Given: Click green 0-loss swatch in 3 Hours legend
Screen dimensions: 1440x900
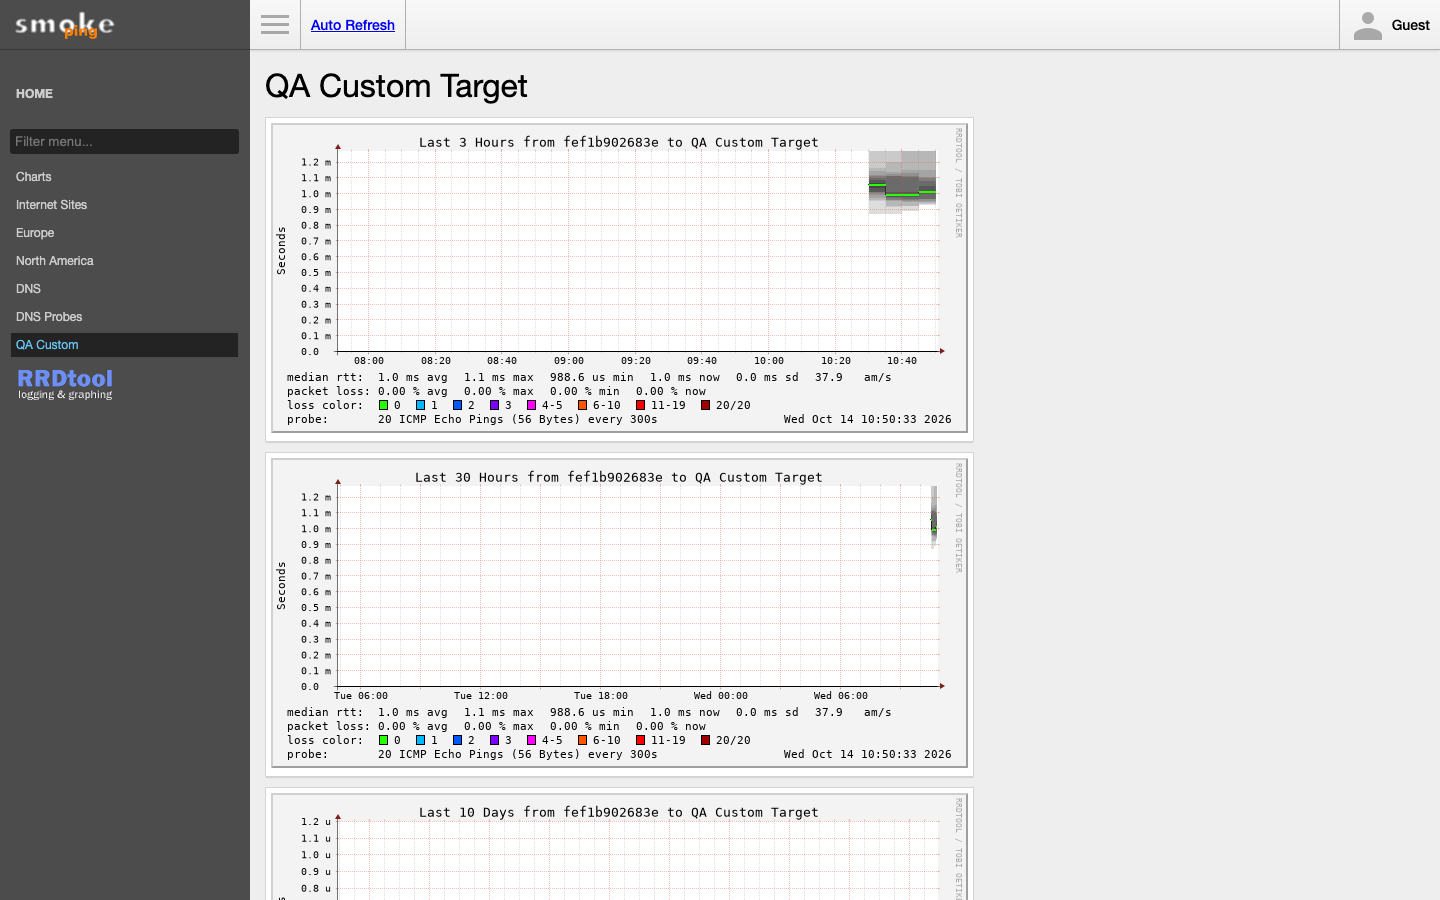Looking at the screenshot, I should pos(383,405).
